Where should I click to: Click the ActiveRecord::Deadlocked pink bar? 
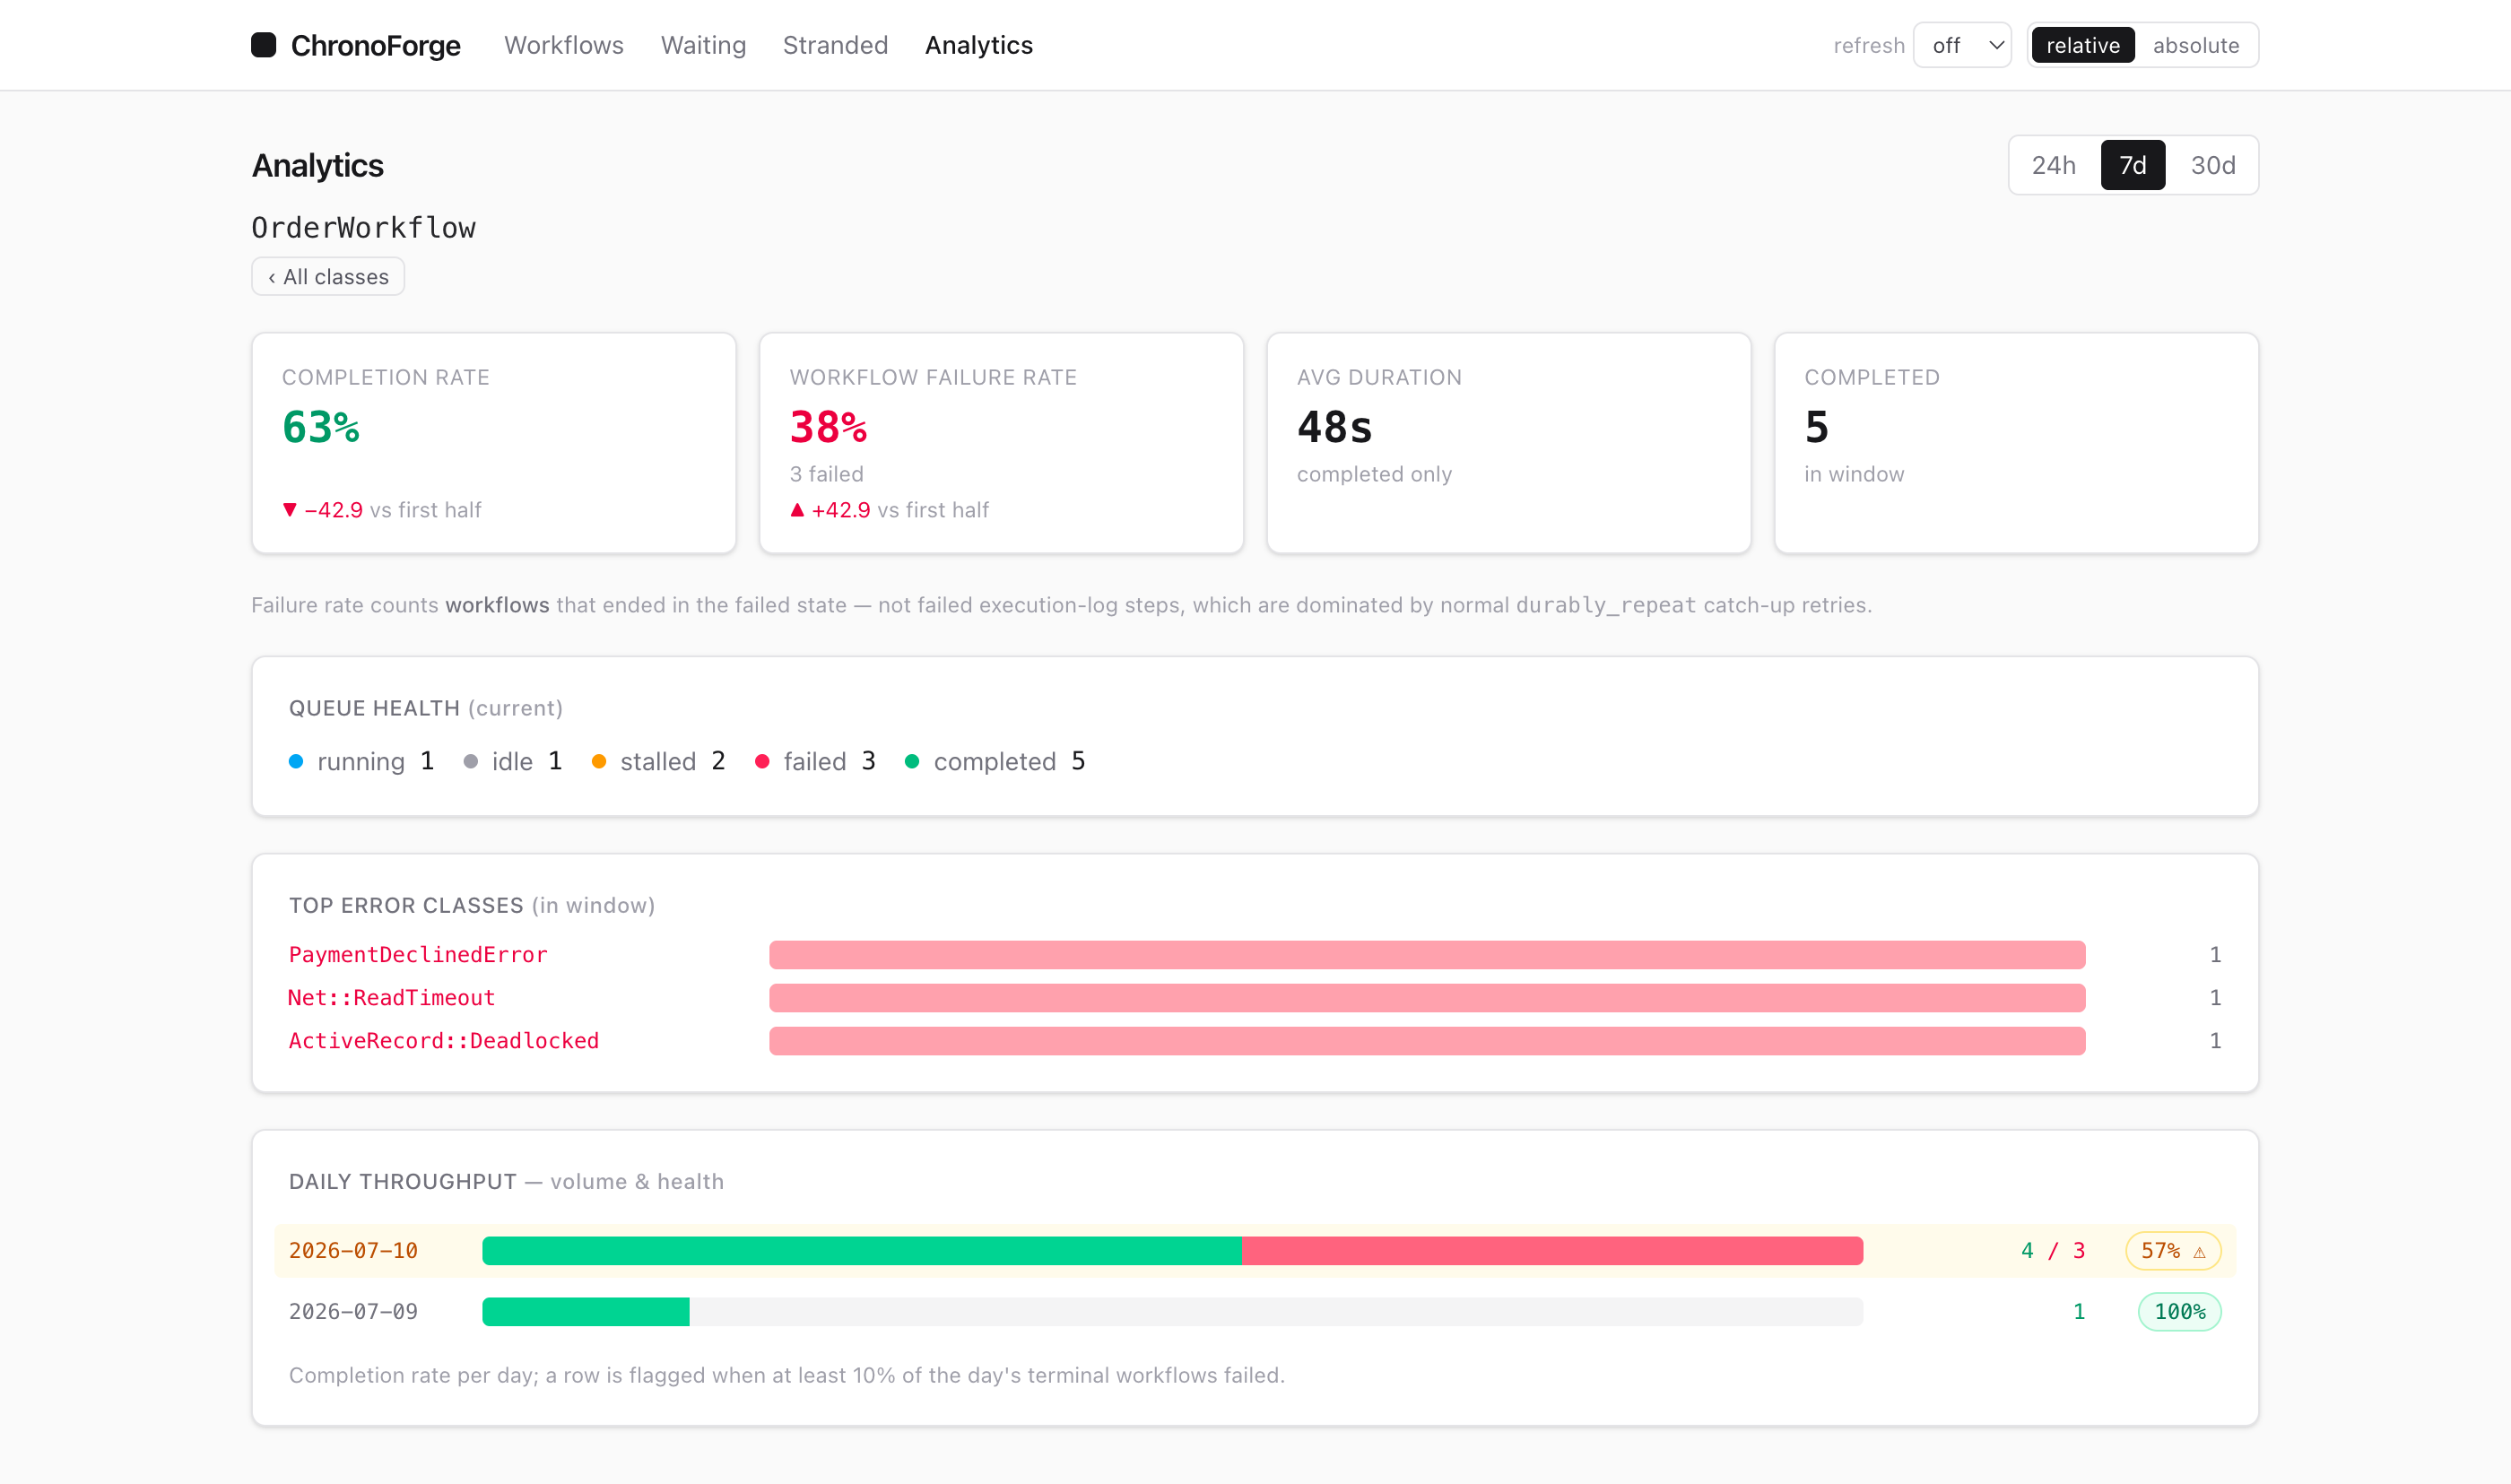(1427, 1040)
